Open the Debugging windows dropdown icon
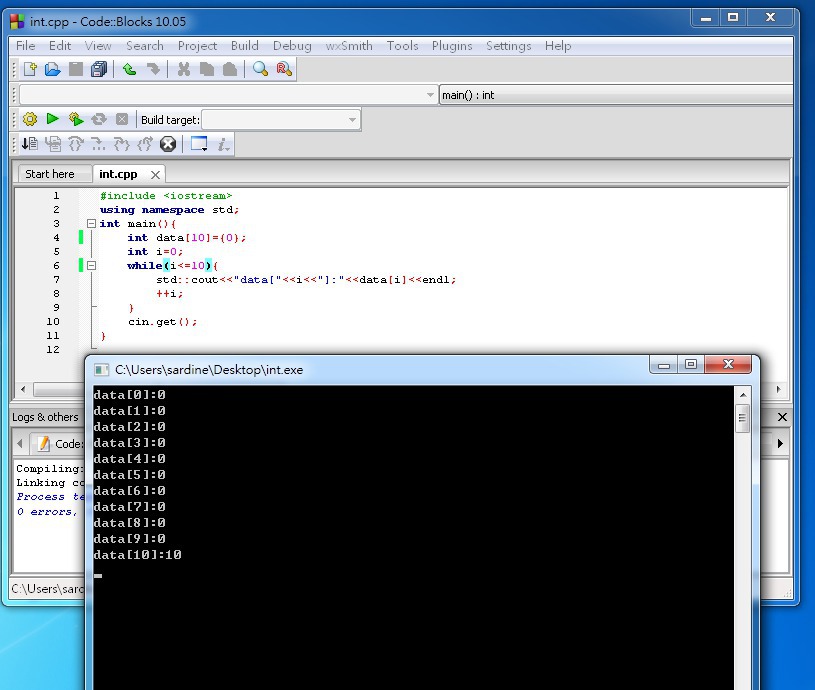 pos(199,144)
